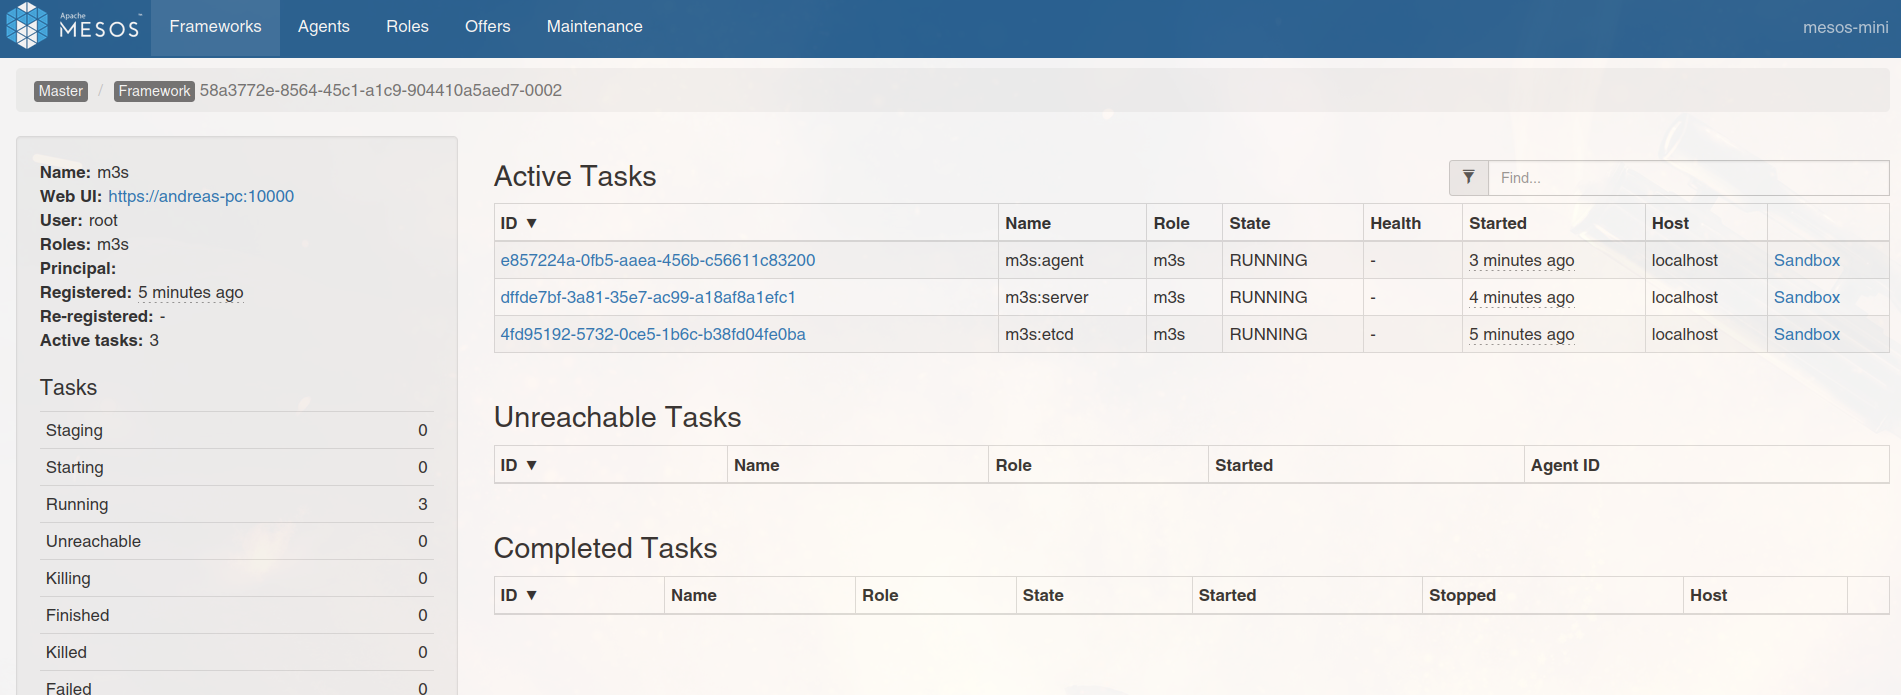
Task: Click the 'User: root' line
Action: point(79,220)
